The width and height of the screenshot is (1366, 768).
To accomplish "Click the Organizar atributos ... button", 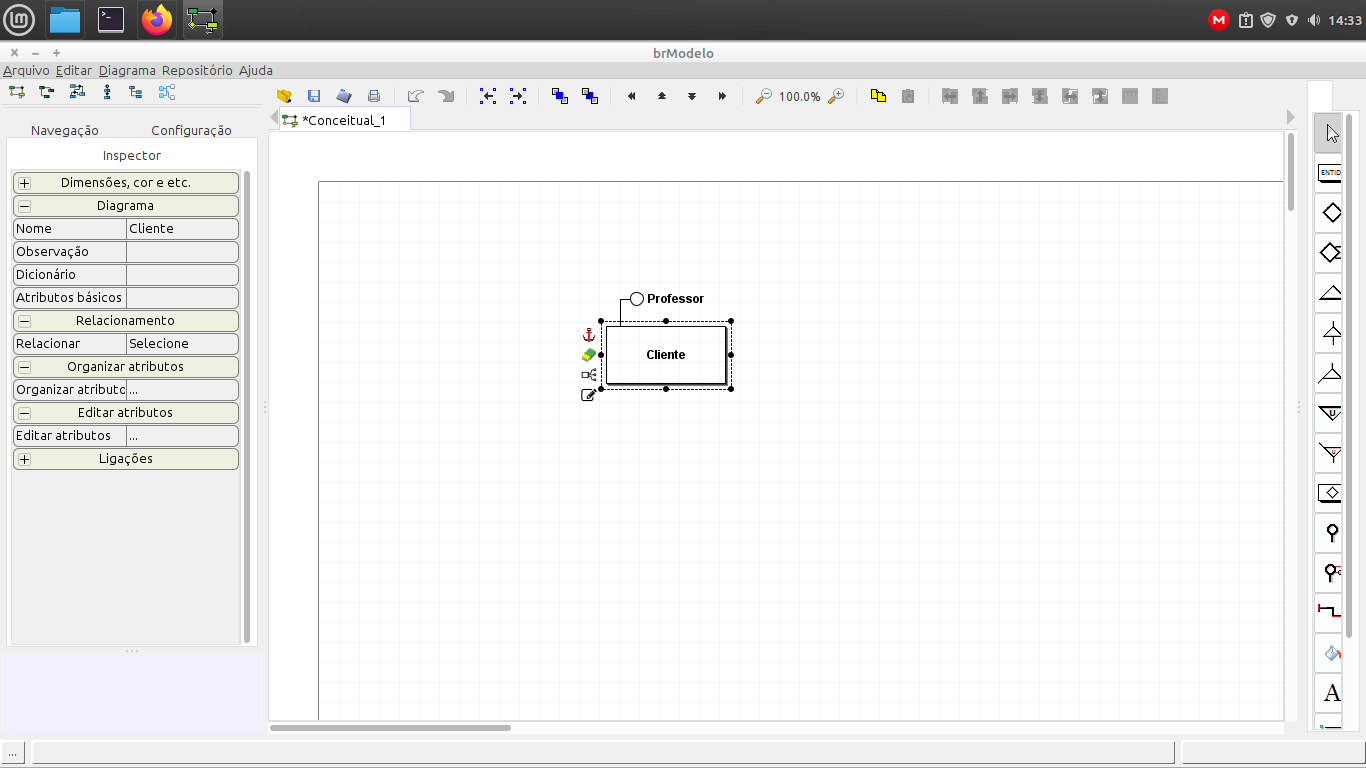I will 182,390.
